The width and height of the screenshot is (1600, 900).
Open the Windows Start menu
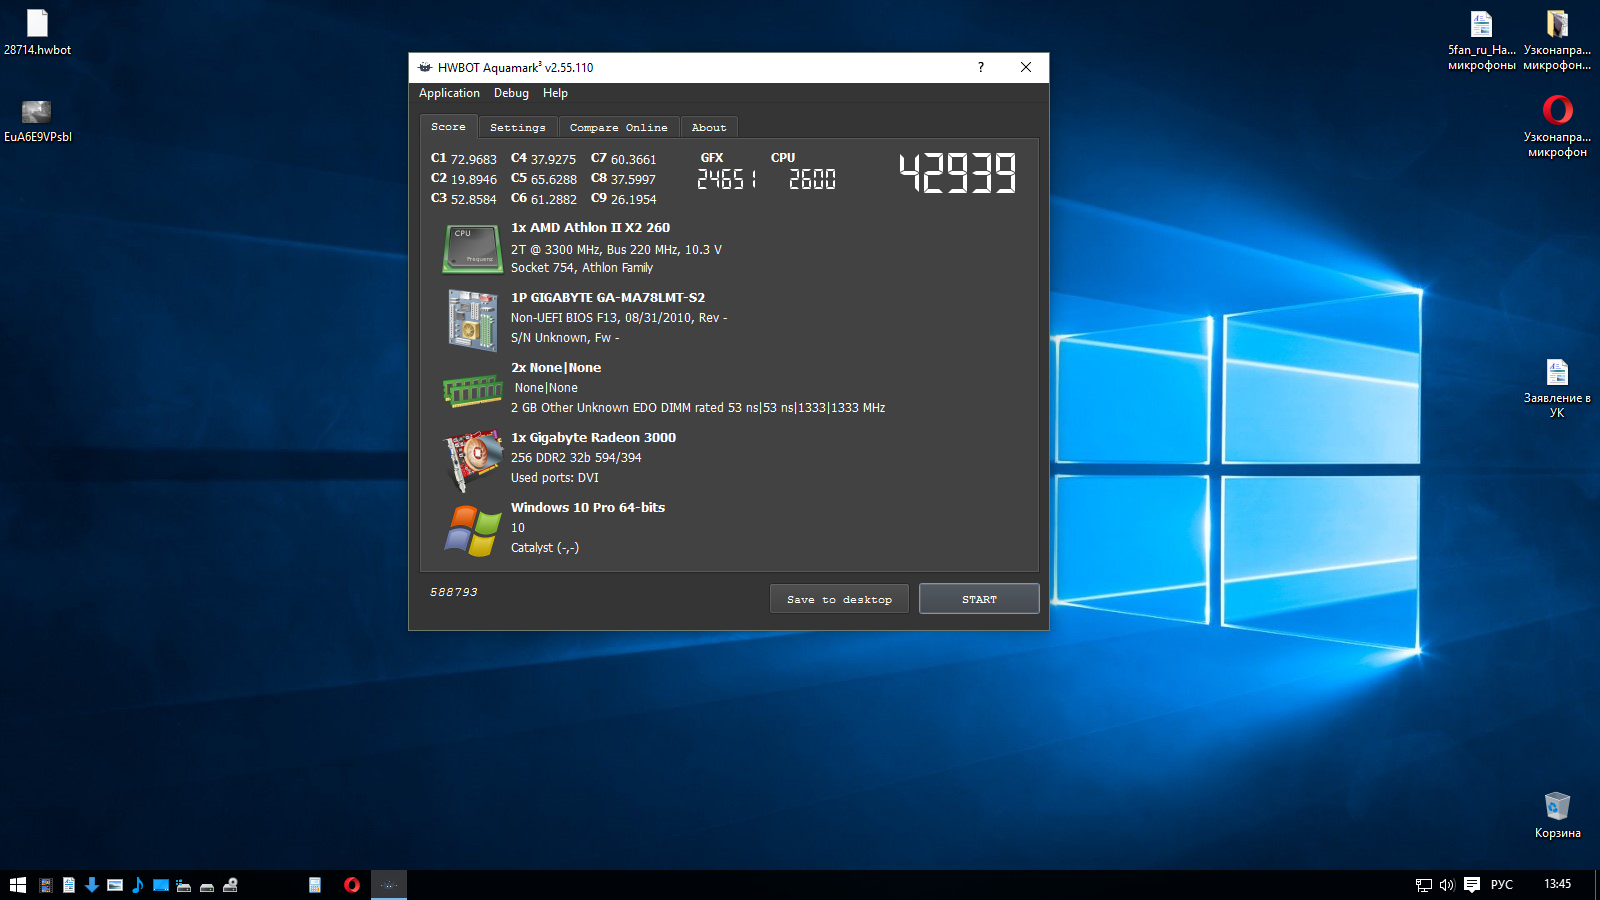(17, 885)
